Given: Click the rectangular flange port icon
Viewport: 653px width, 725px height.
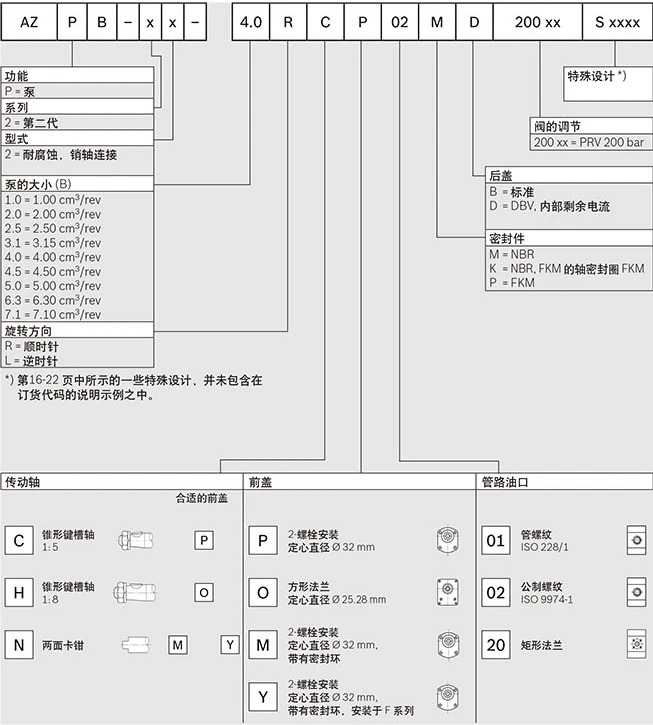Looking at the screenshot, I should 636,644.
